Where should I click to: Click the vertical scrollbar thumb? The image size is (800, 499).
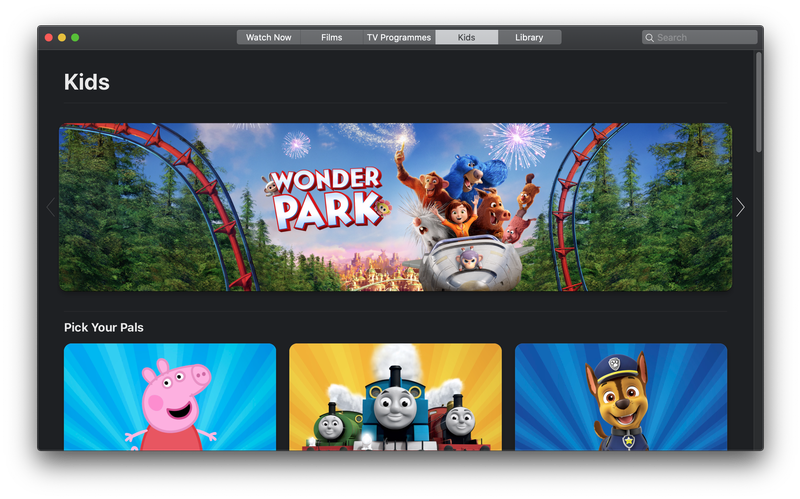click(759, 102)
